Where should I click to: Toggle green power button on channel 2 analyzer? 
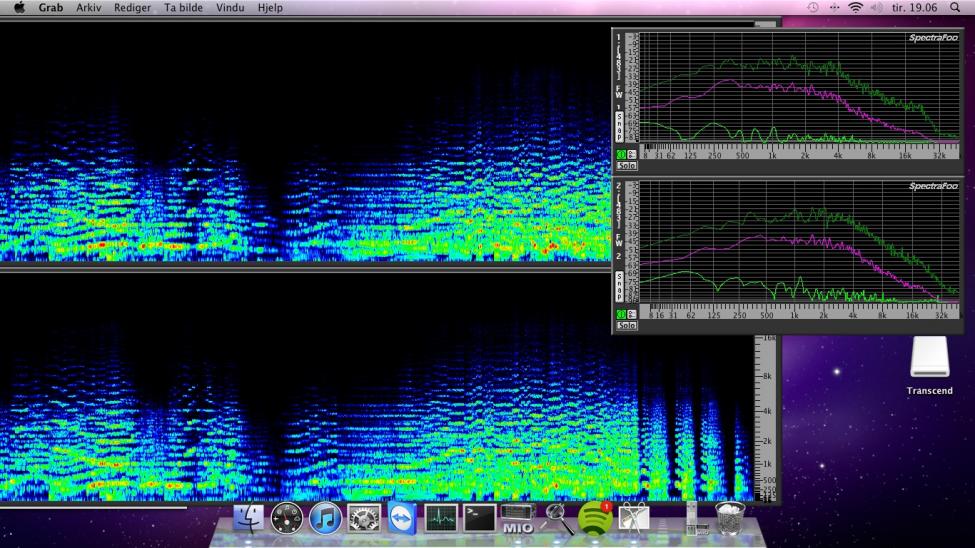coord(621,314)
